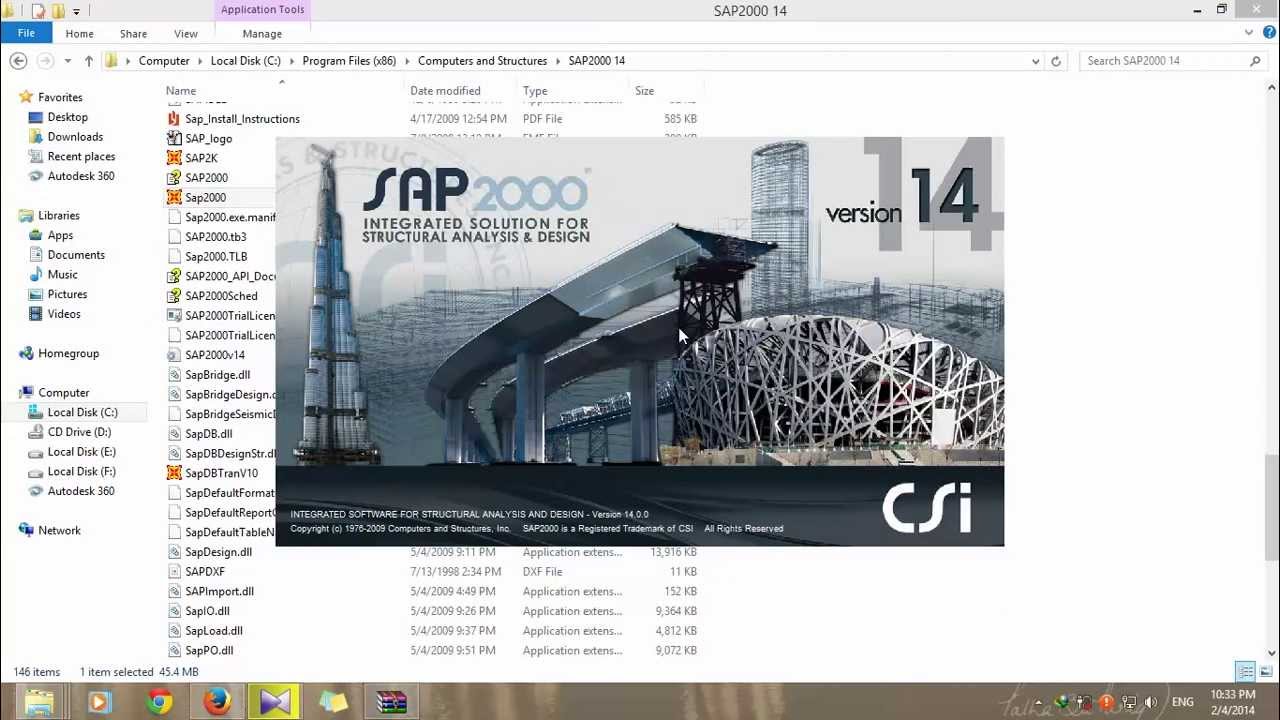1280x720 pixels.
Task: Expand the ribbon with the chevron
Action: tap(1248, 33)
